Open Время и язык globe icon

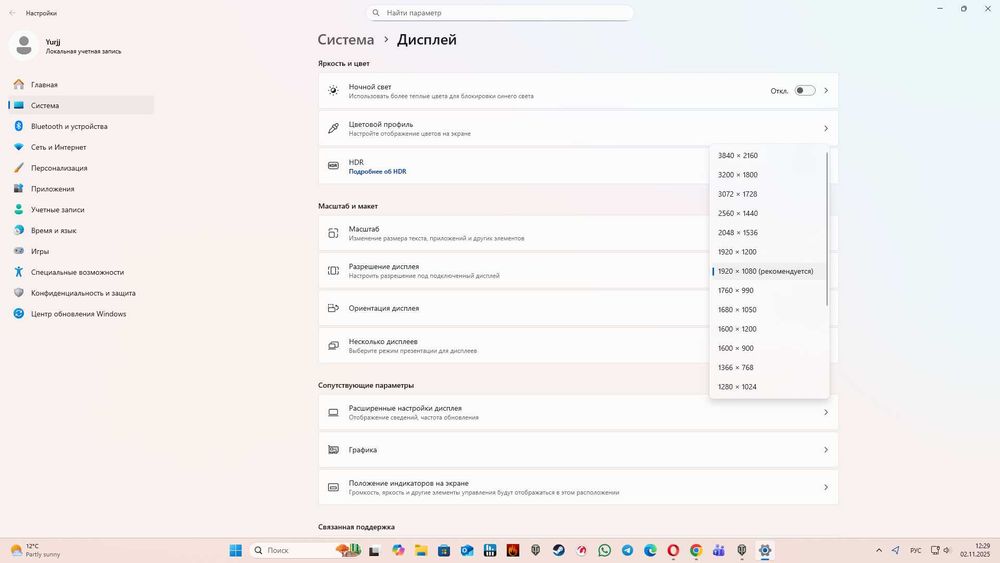point(18,230)
